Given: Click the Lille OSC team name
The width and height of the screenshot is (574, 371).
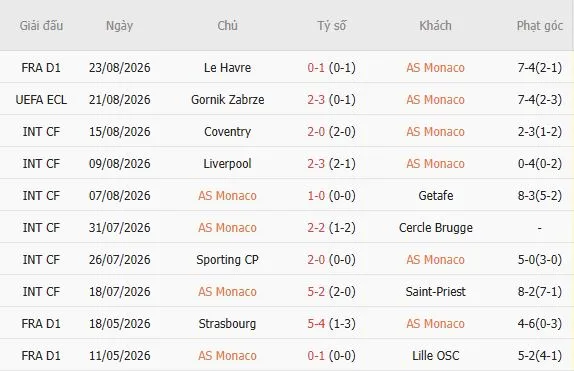Looking at the screenshot, I should click(x=436, y=356).
